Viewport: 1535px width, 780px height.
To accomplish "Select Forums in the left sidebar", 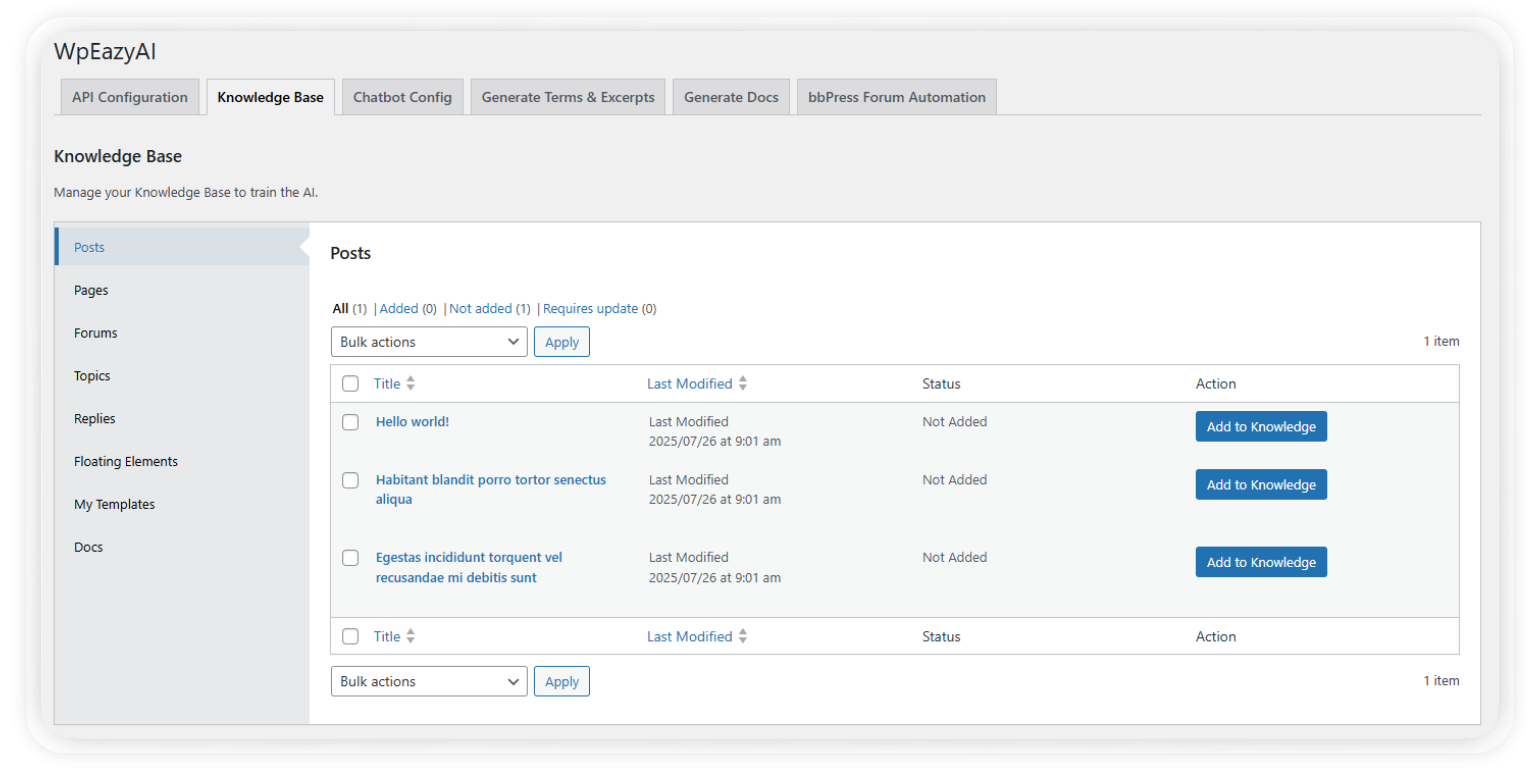I will (x=96, y=333).
